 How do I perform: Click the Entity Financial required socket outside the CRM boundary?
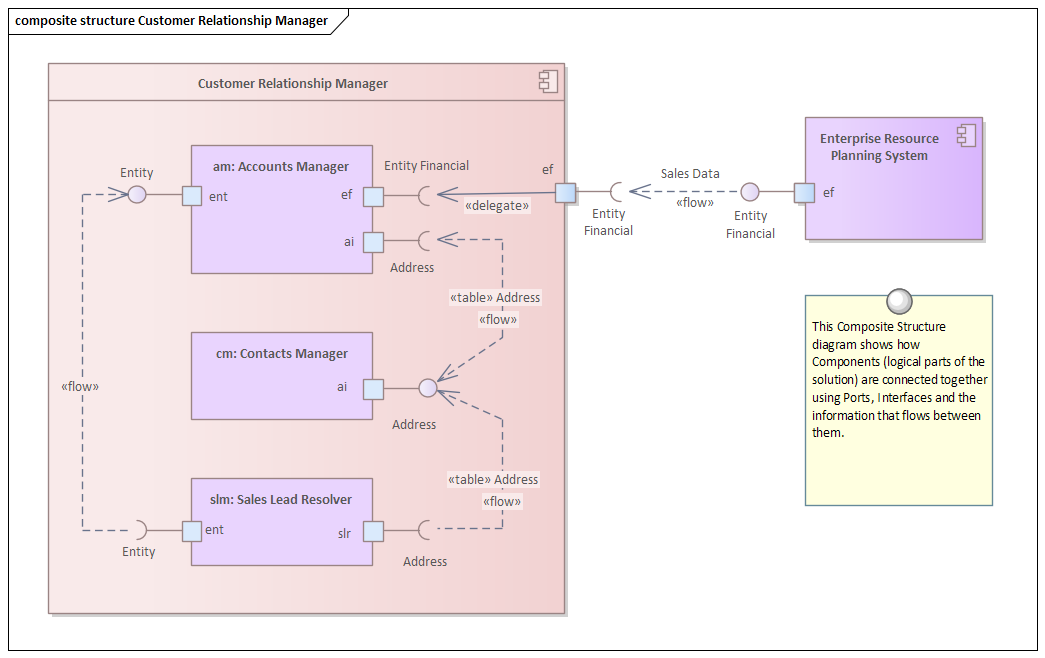pyautogui.click(x=616, y=192)
